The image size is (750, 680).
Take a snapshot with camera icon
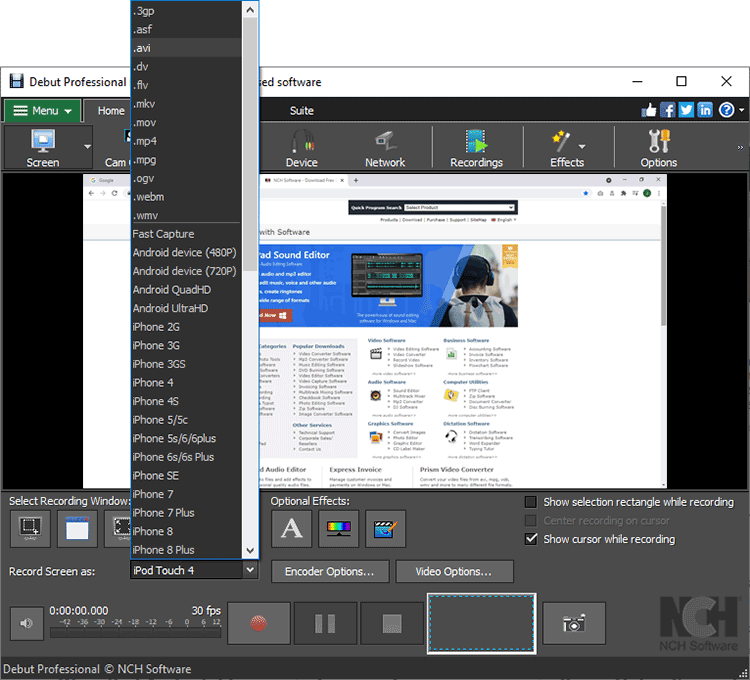point(574,623)
